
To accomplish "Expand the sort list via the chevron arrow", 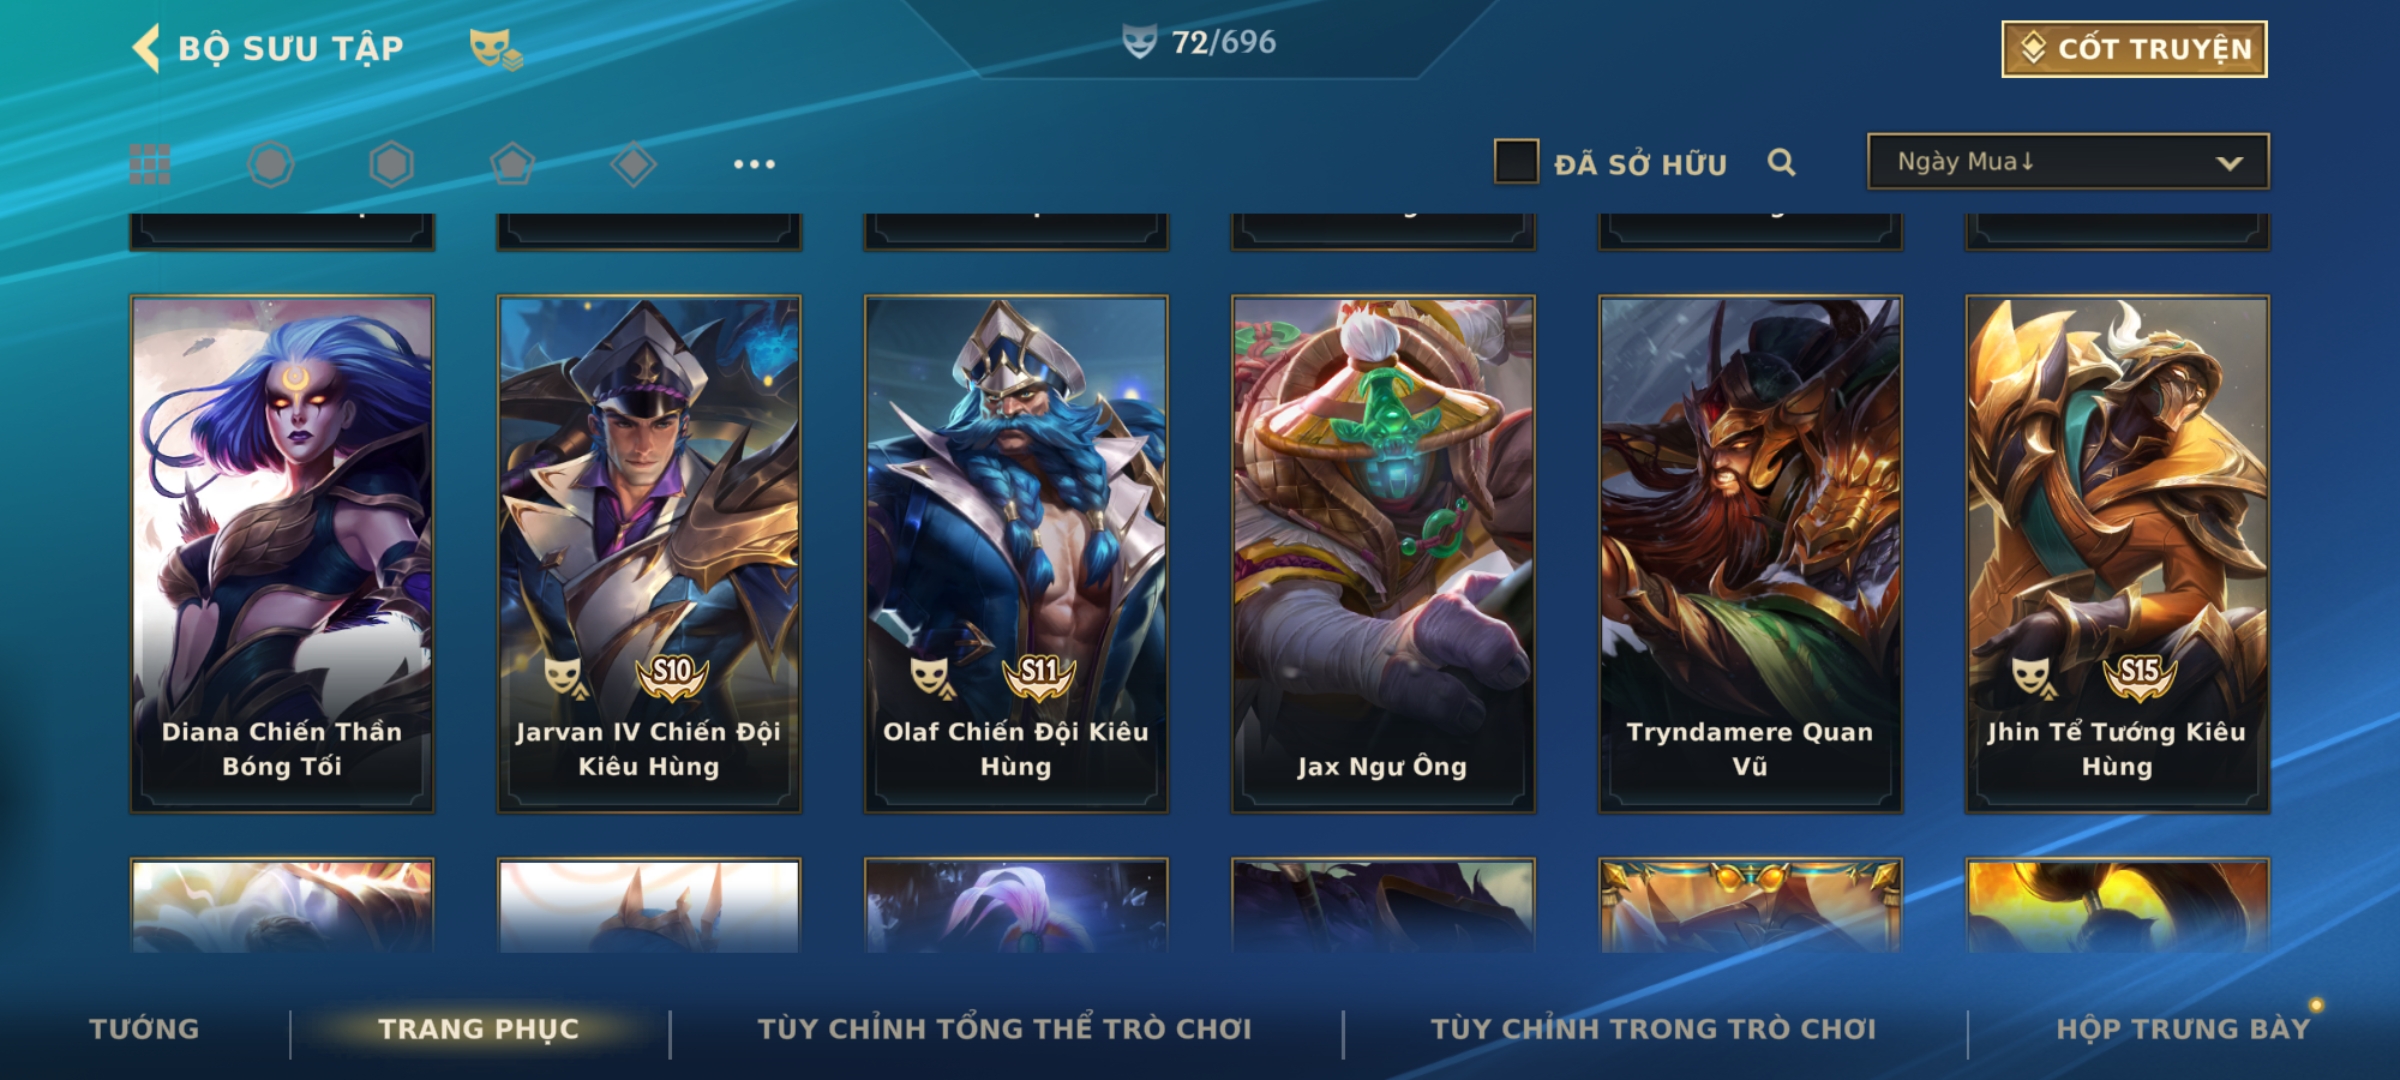I will coord(2229,163).
